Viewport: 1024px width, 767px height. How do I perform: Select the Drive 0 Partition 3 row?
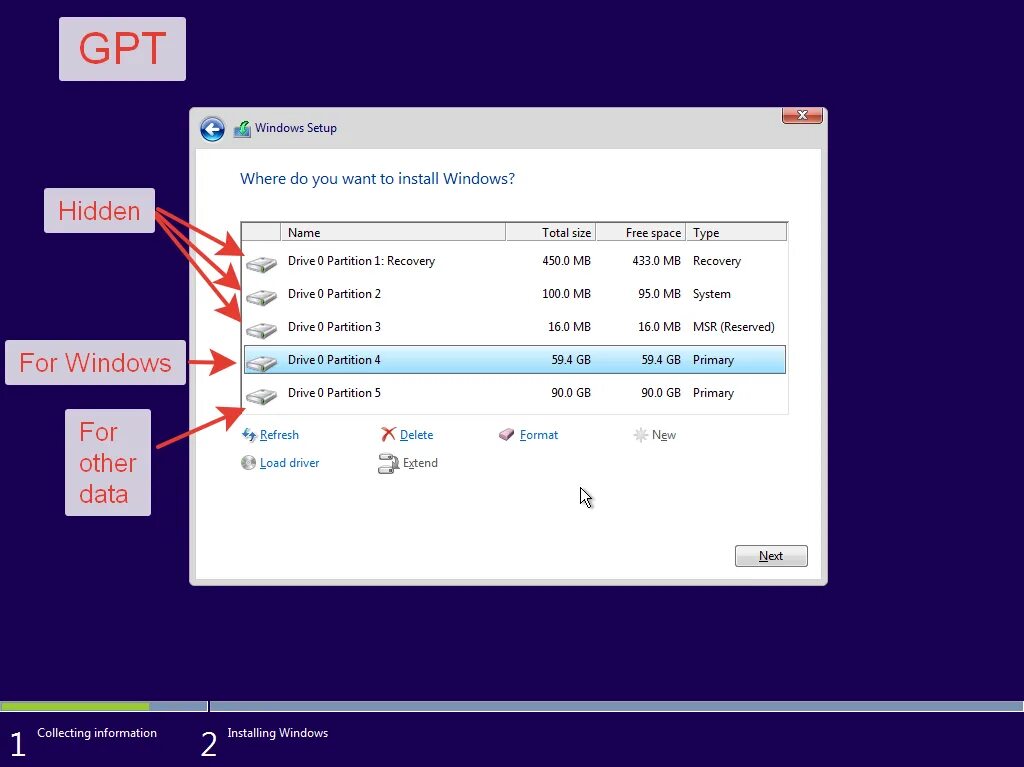pos(515,327)
